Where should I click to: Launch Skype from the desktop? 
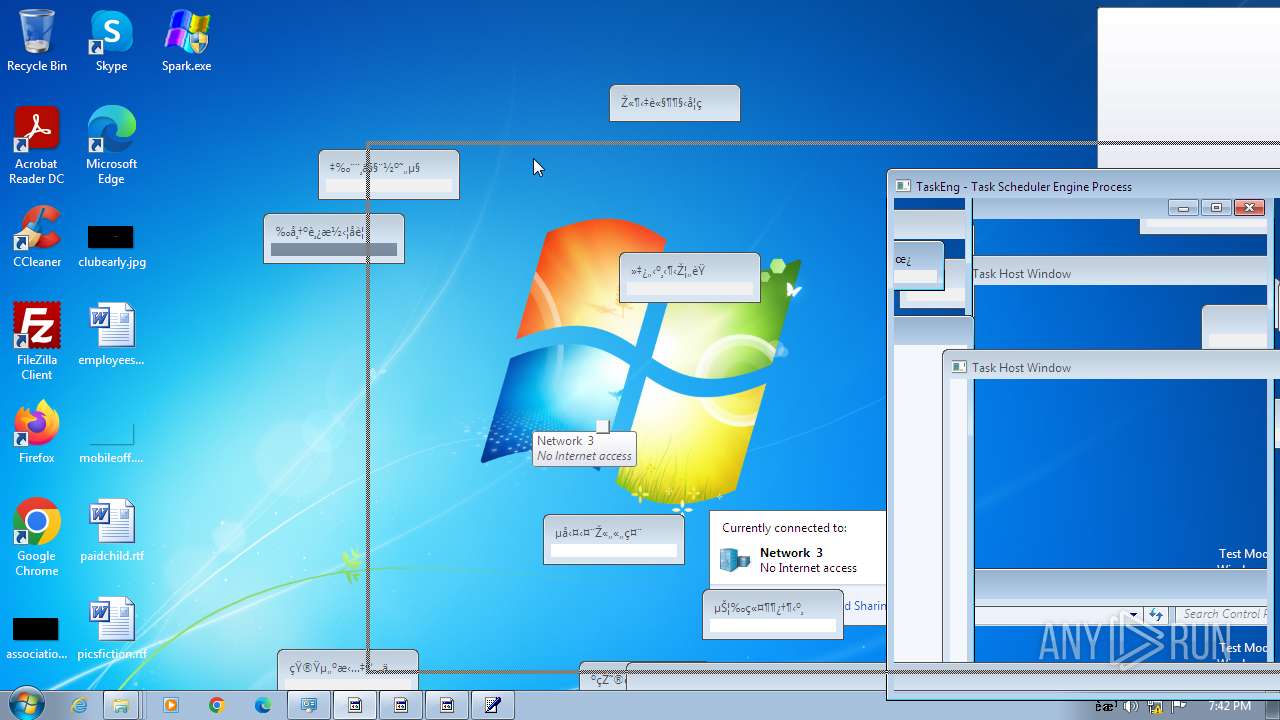pyautogui.click(x=111, y=41)
